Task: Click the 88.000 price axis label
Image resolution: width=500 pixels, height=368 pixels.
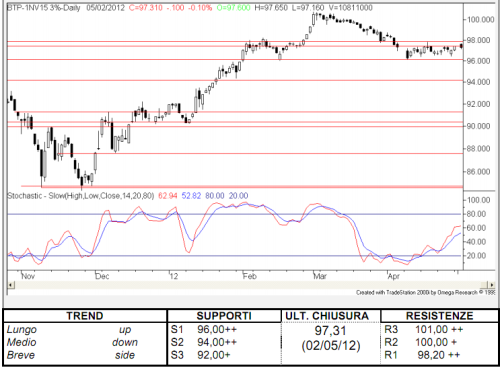Action: pyautogui.click(x=479, y=149)
